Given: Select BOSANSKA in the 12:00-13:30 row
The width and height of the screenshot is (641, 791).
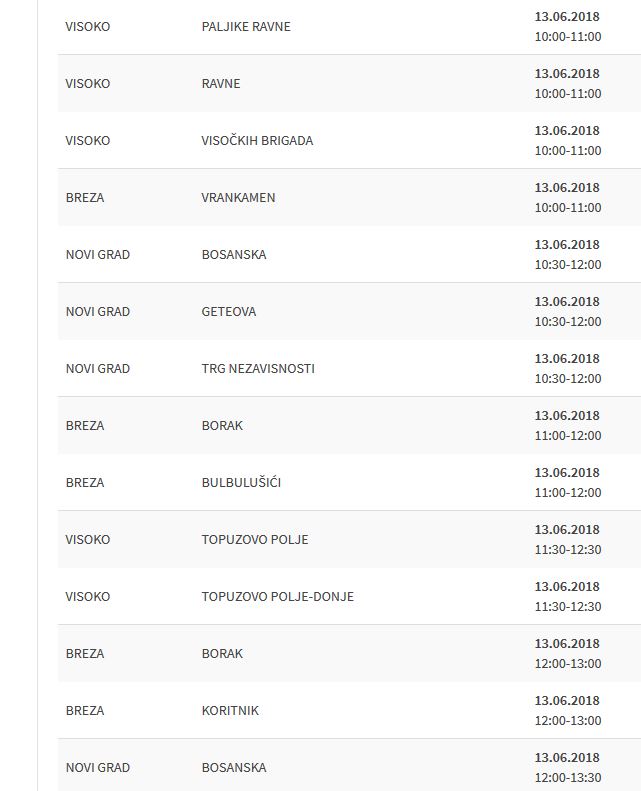Looking at the screenshot, I should coord(234,768).
